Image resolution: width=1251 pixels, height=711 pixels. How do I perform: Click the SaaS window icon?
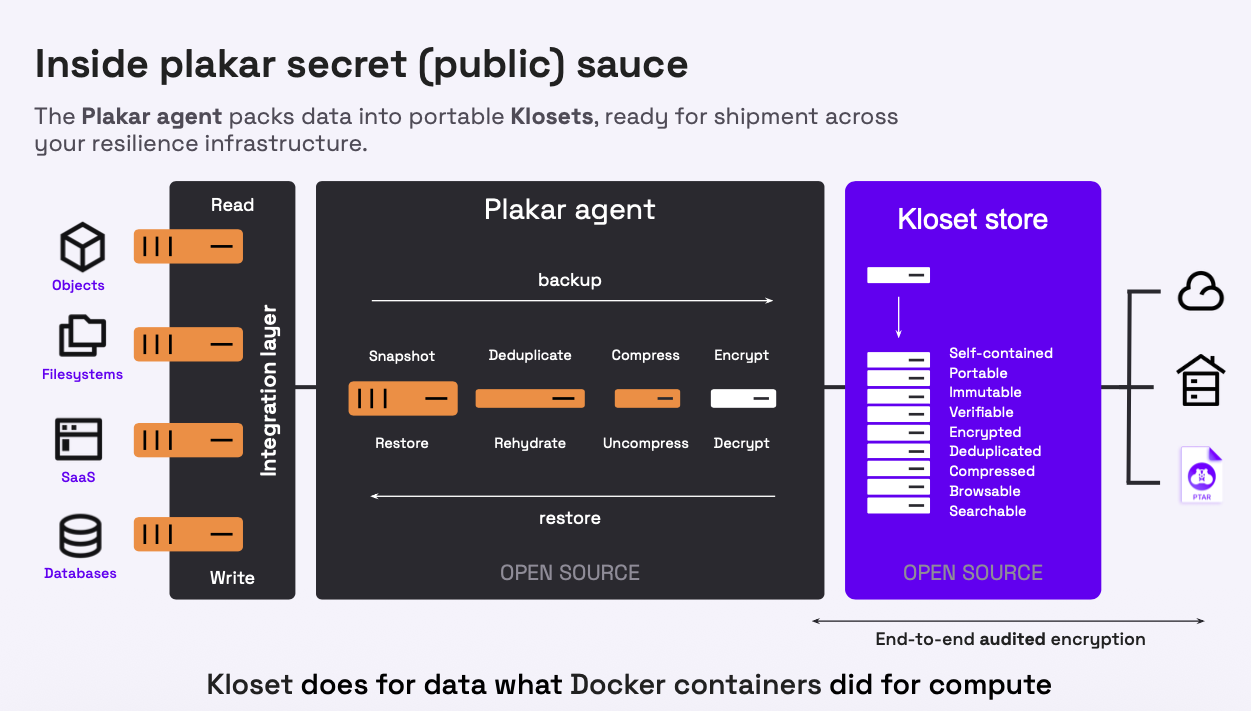point(79,439)
